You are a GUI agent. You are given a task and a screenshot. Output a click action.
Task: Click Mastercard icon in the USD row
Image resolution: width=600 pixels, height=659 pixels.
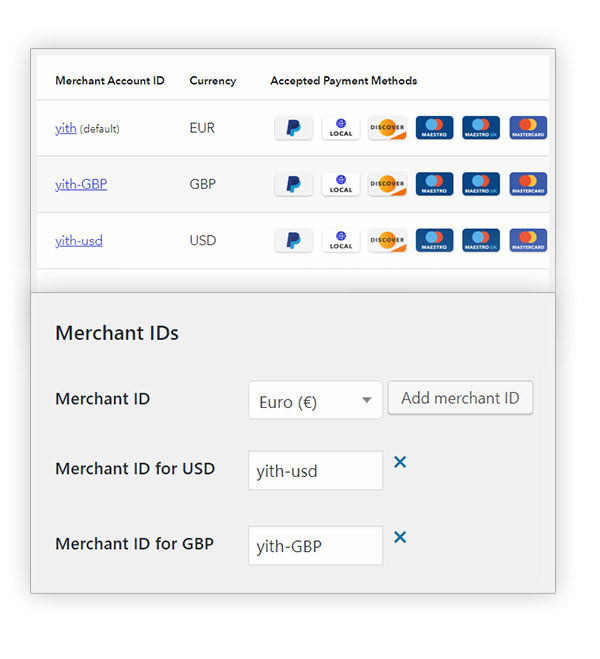click(528, 240)
